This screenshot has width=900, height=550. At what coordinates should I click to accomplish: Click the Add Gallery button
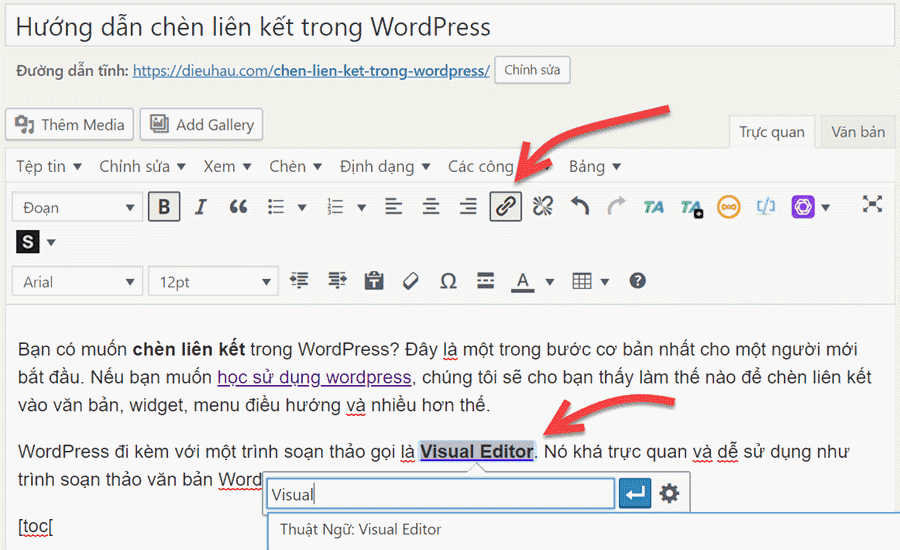click(x=201, y=125)
